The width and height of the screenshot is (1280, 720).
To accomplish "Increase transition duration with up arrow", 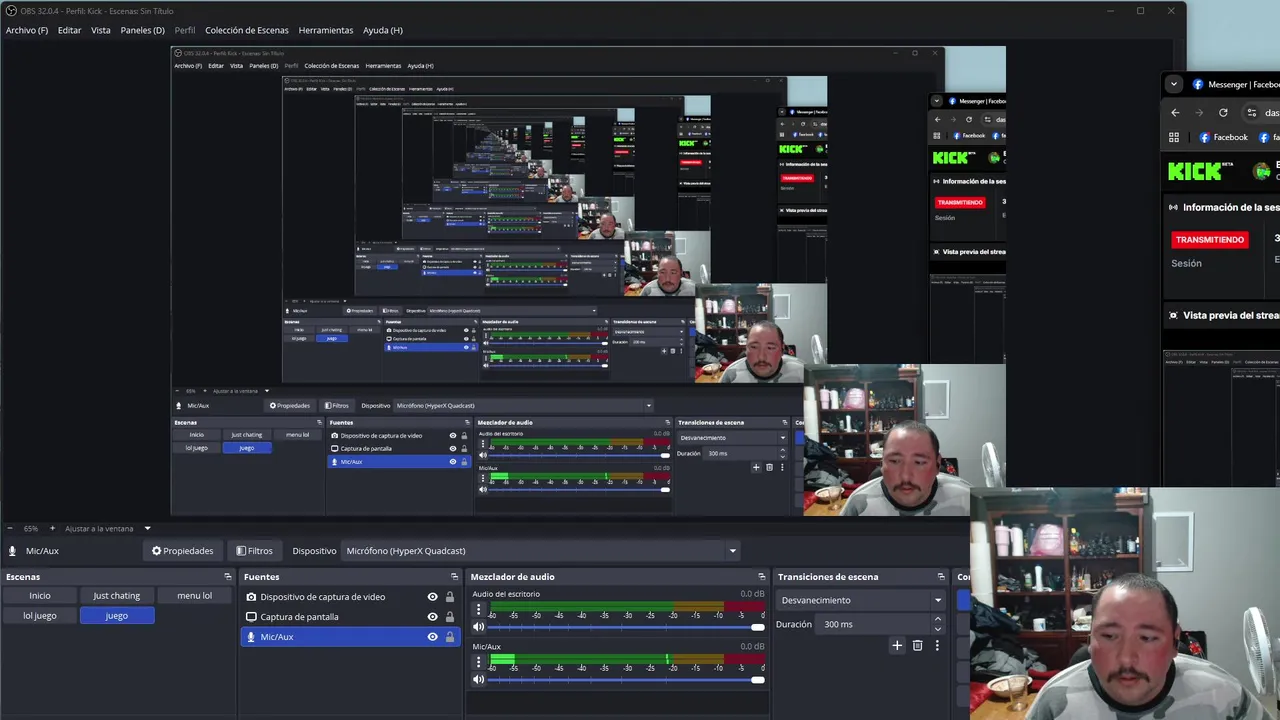I will click(x=938, y=620).
